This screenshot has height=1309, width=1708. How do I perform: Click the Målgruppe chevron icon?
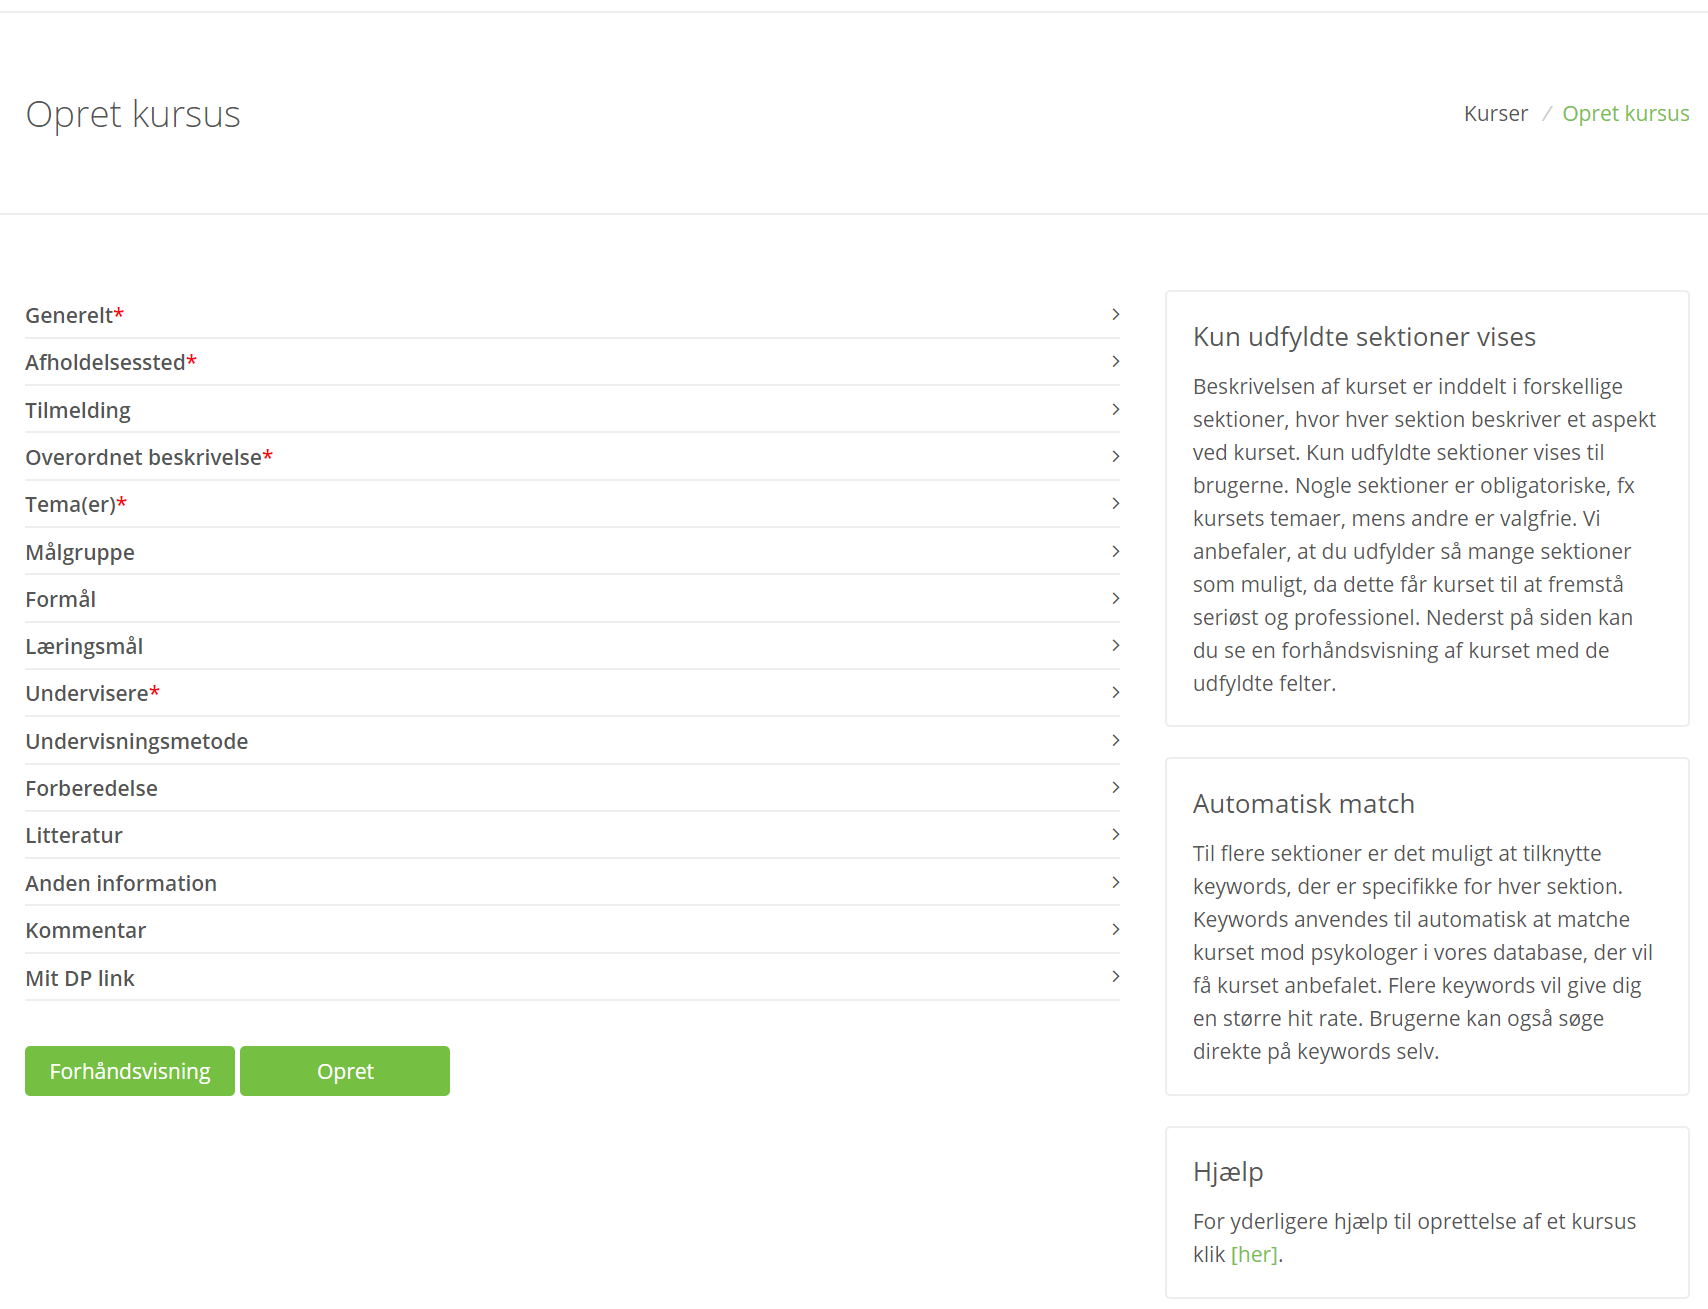[1115, 552]
